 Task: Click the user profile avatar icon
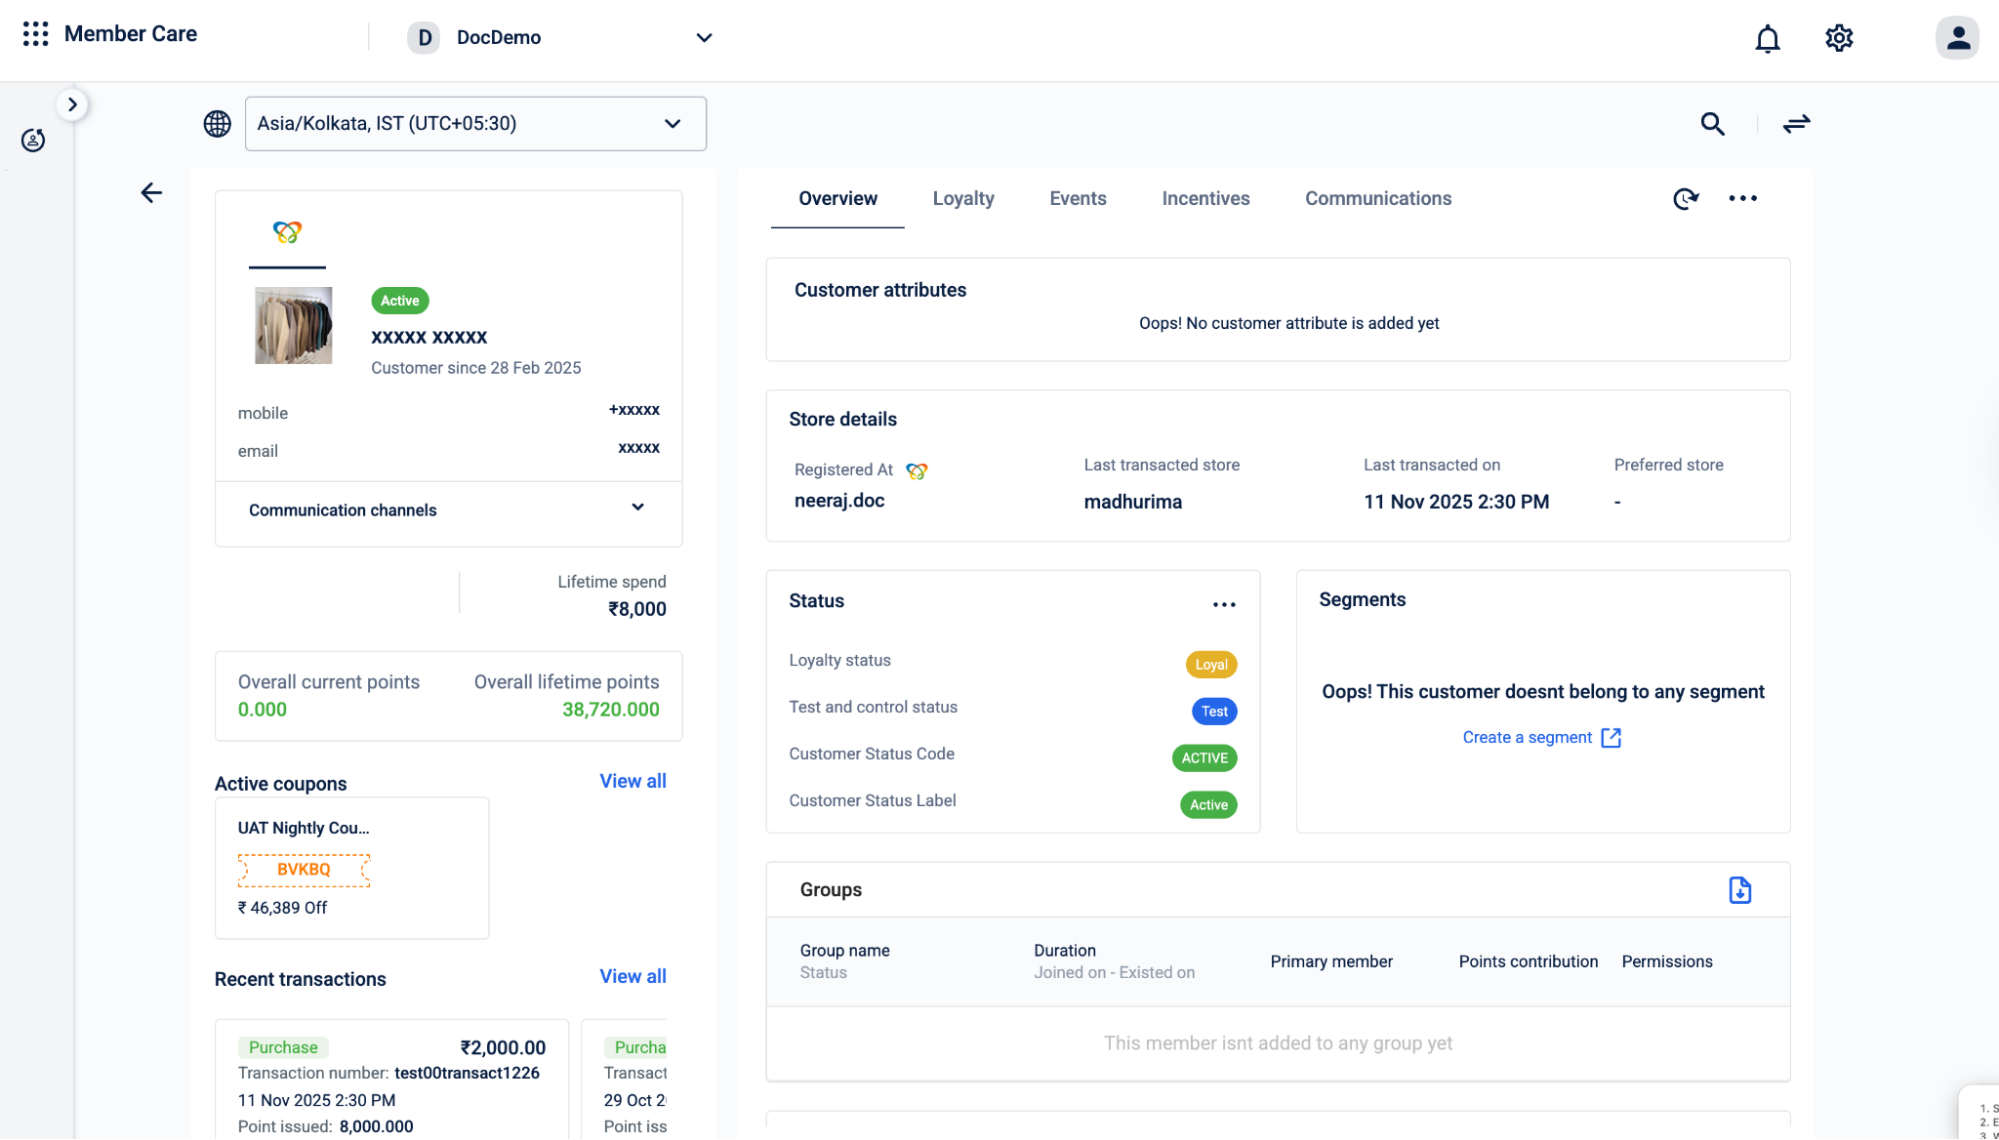click(x=1957, y=38)
